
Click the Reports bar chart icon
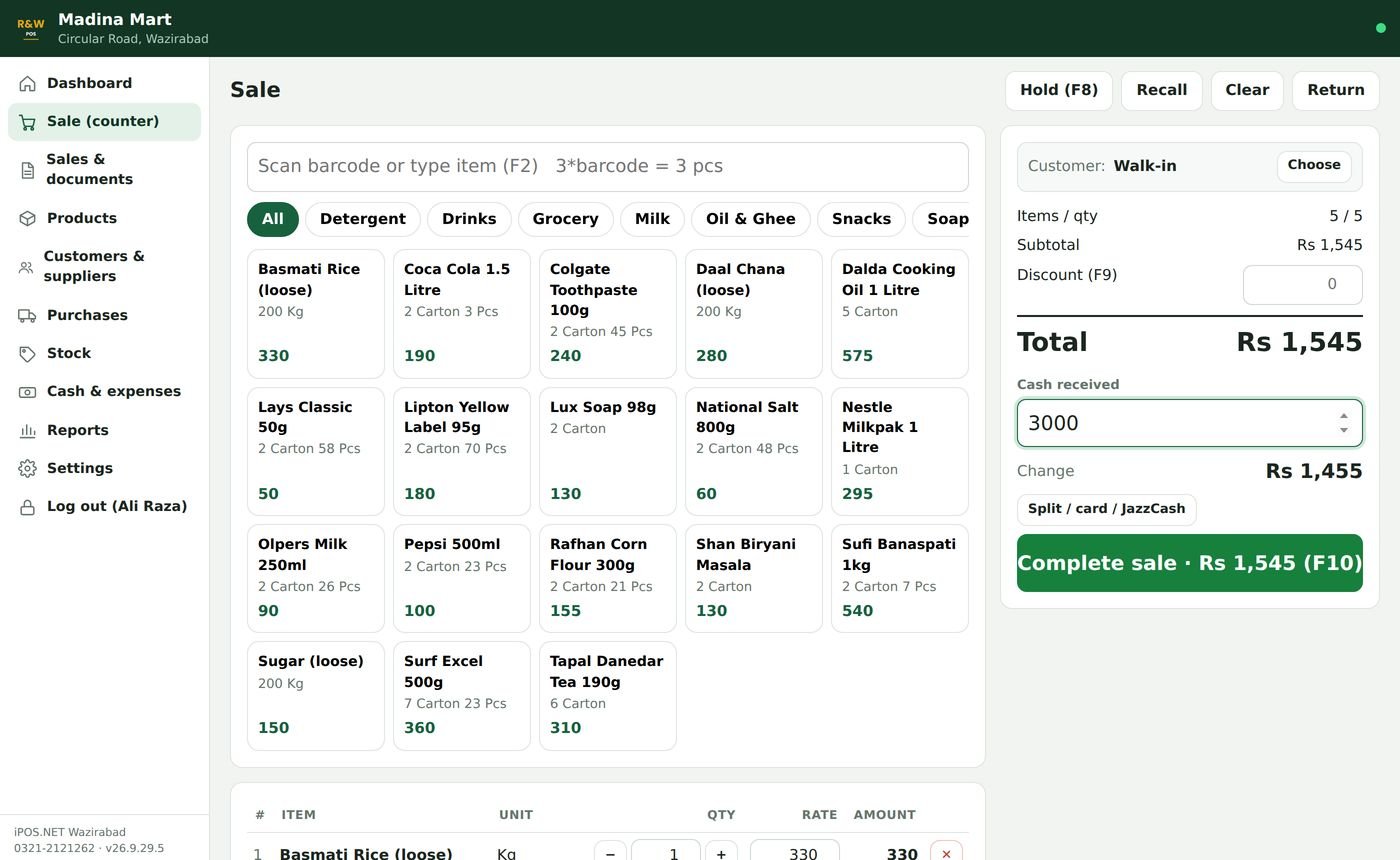tap(27, 431)
